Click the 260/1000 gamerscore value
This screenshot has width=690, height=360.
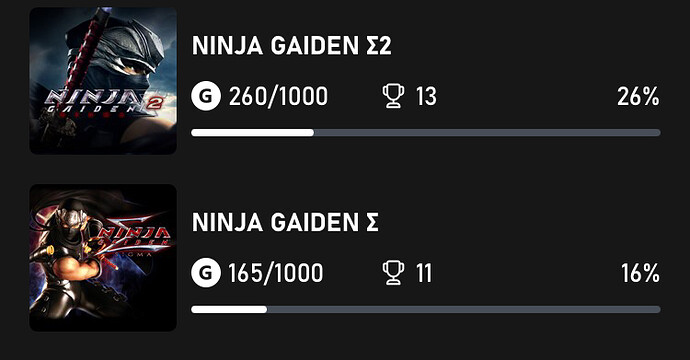278,96
